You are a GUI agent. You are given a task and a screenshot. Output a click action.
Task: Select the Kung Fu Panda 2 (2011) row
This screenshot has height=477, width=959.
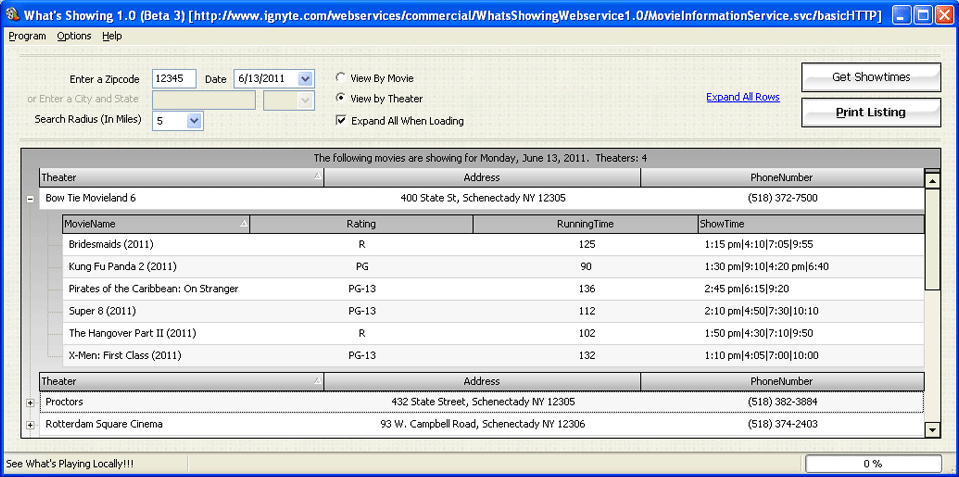pos(493,267)
